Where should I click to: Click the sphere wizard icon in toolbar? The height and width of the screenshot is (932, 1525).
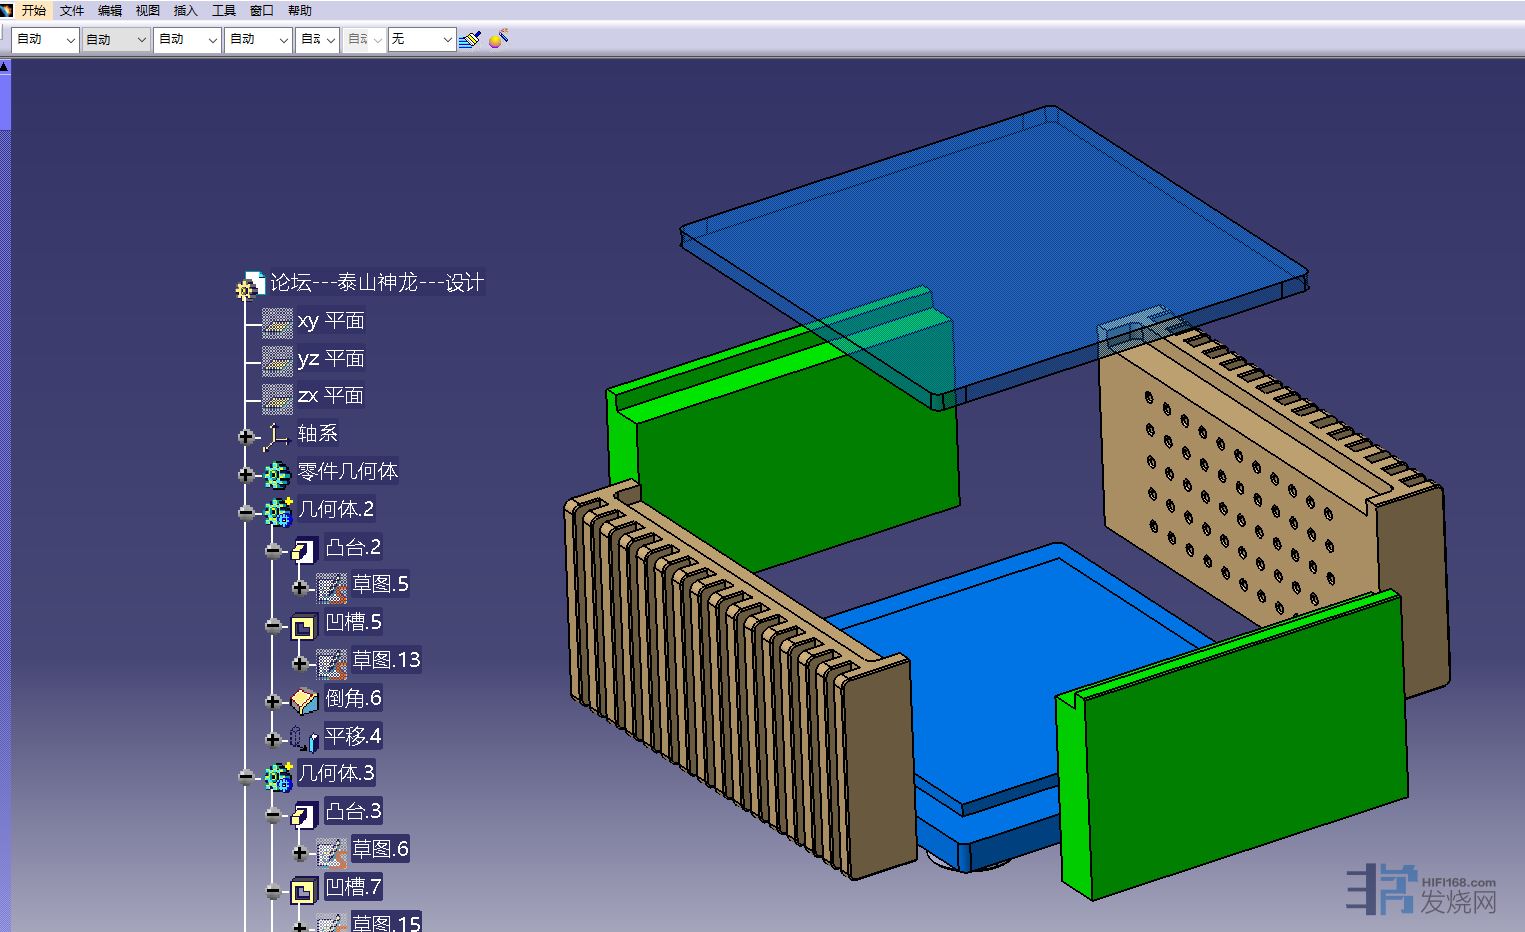(x=499, y=39)
